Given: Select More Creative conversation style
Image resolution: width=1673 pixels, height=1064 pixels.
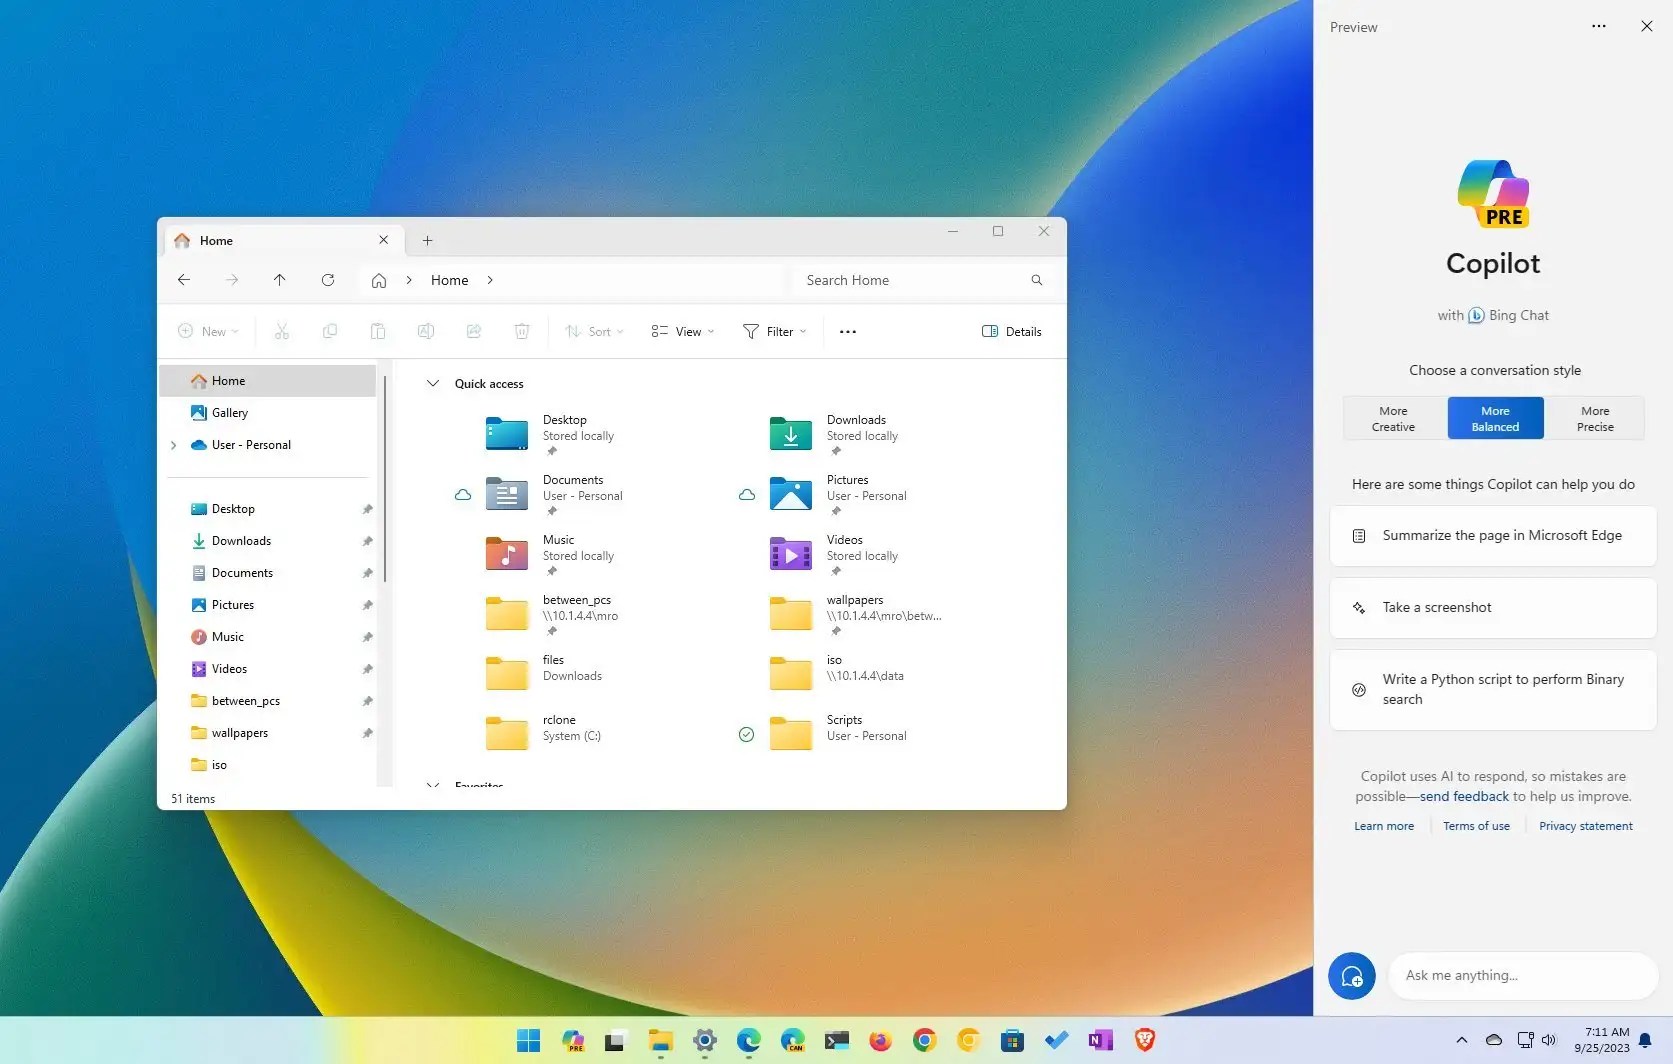Looking at the screenshot, I should click(x=1394, y=418).
